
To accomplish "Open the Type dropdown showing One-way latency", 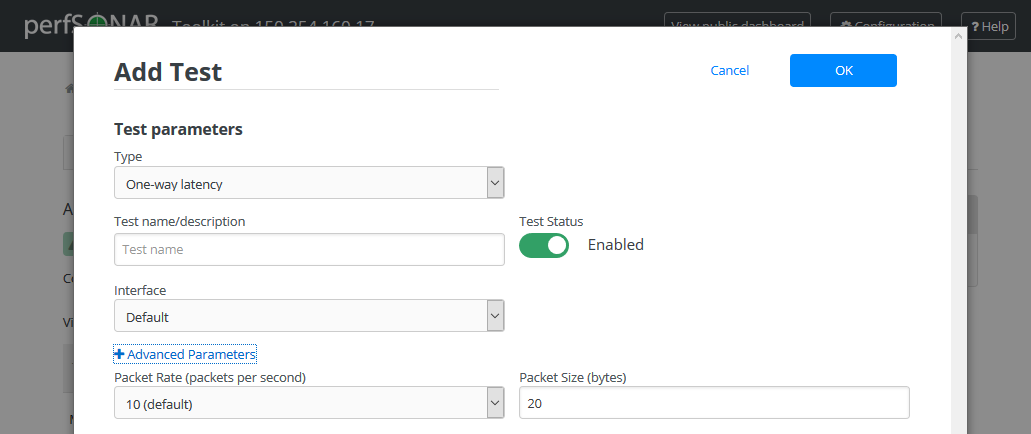I will [309, 183].
